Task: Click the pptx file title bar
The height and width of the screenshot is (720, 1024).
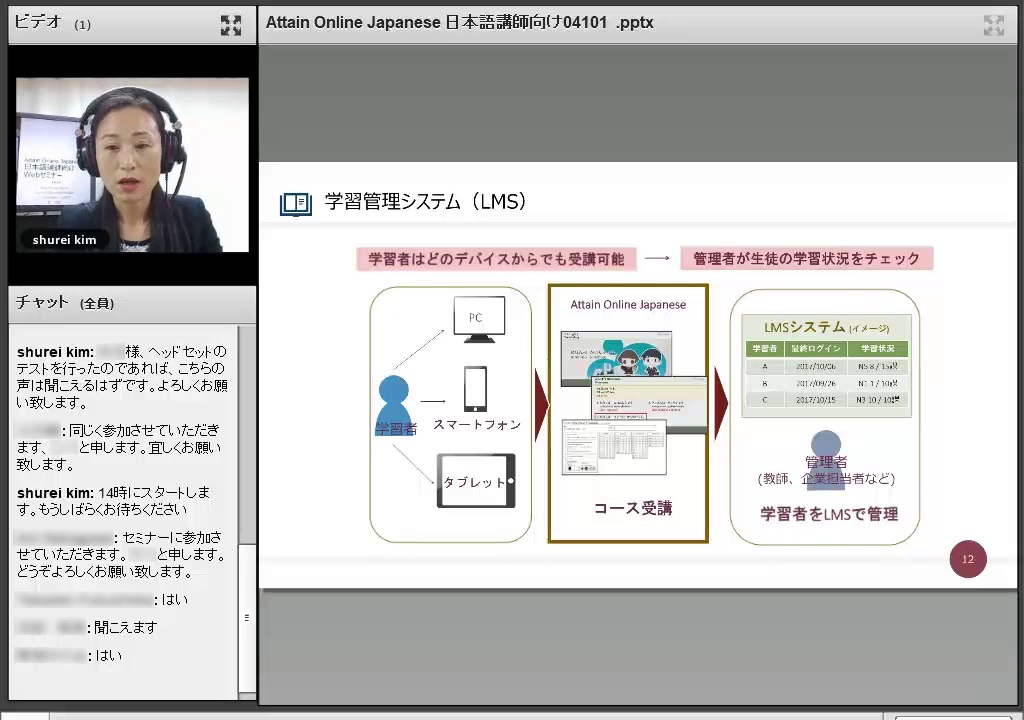Action: click(x=460, y=22)
